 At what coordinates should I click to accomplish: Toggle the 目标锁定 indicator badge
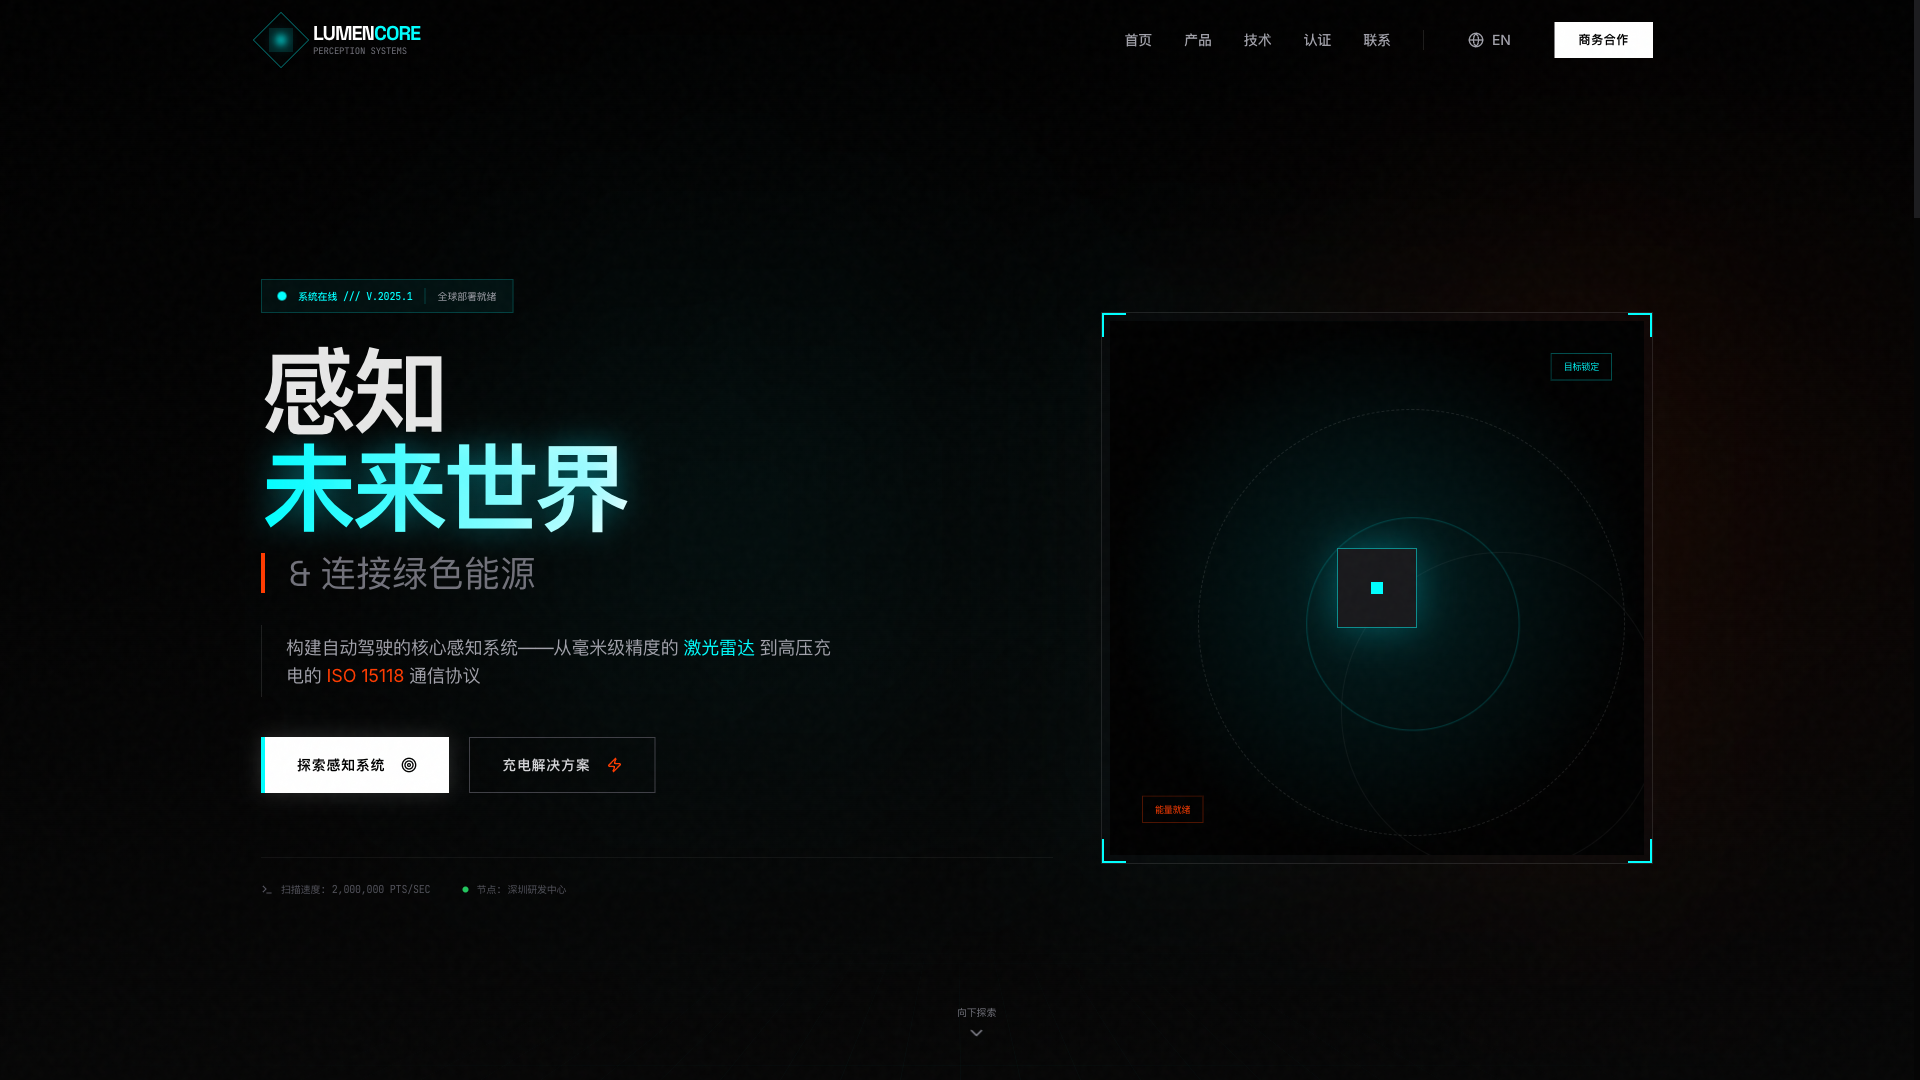pyautogui.click(x=1580, y=366)
